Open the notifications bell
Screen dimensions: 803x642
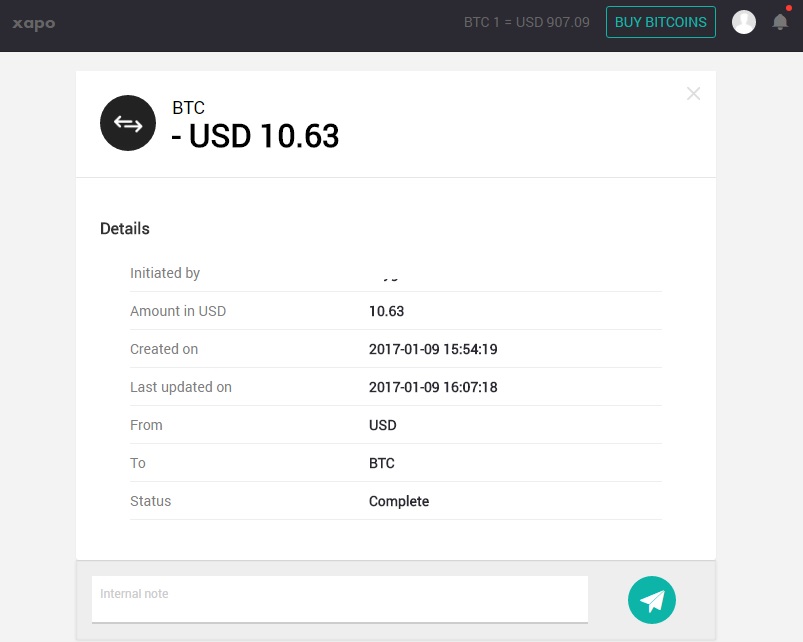(x=780, y=22)
